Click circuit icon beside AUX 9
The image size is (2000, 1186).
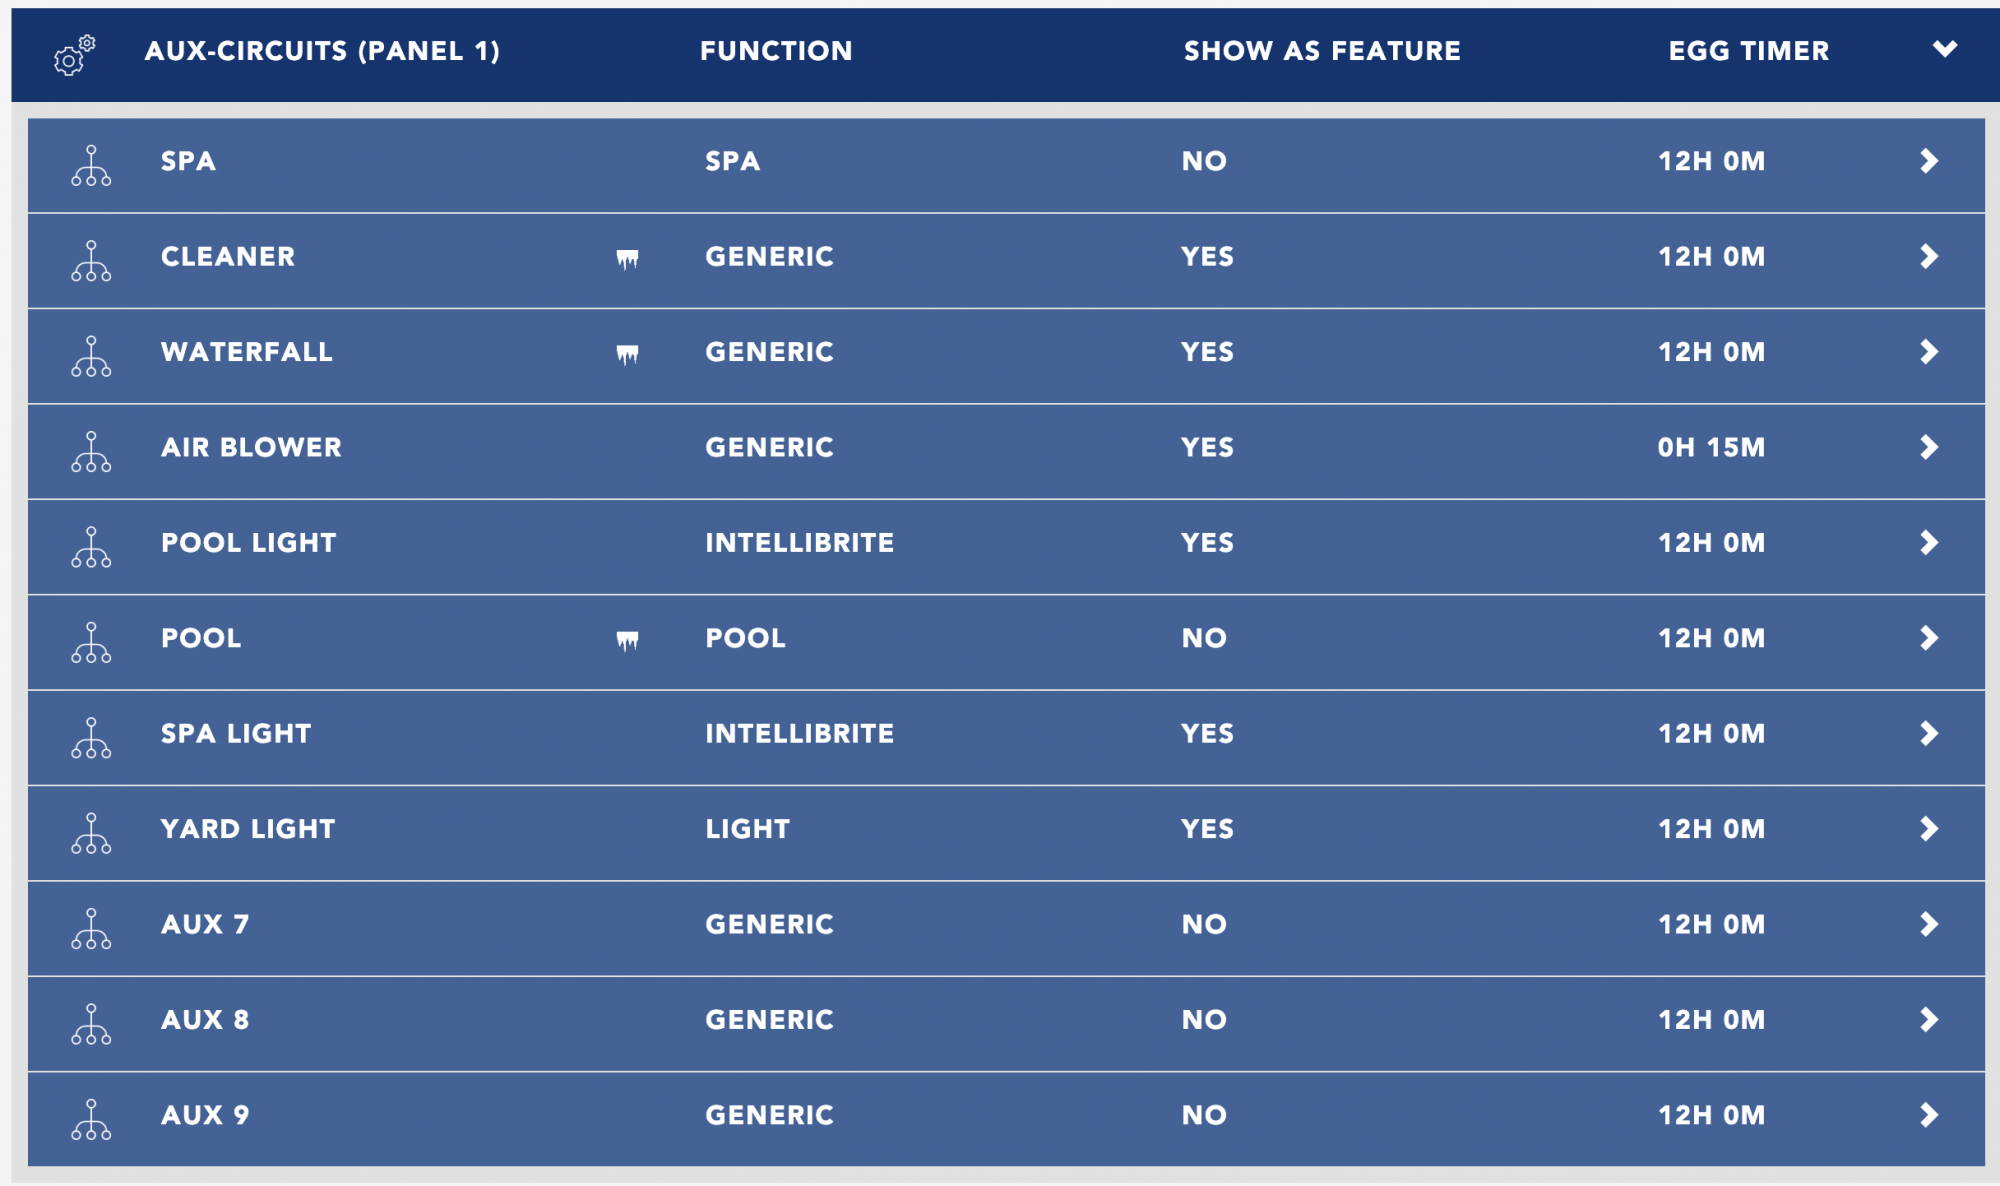(91, 1119)
